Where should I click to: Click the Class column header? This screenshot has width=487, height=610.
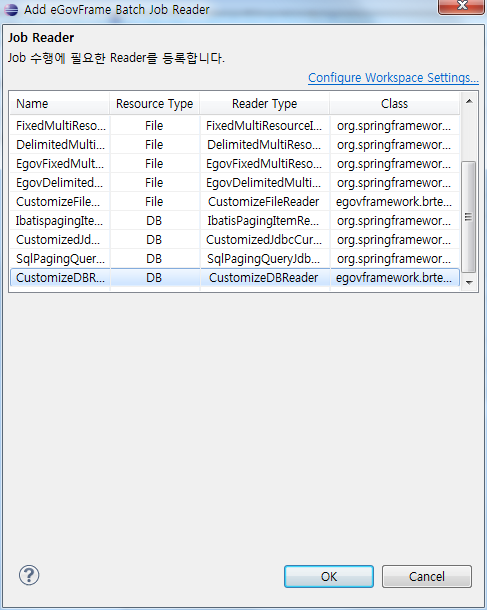pos(394,103)
